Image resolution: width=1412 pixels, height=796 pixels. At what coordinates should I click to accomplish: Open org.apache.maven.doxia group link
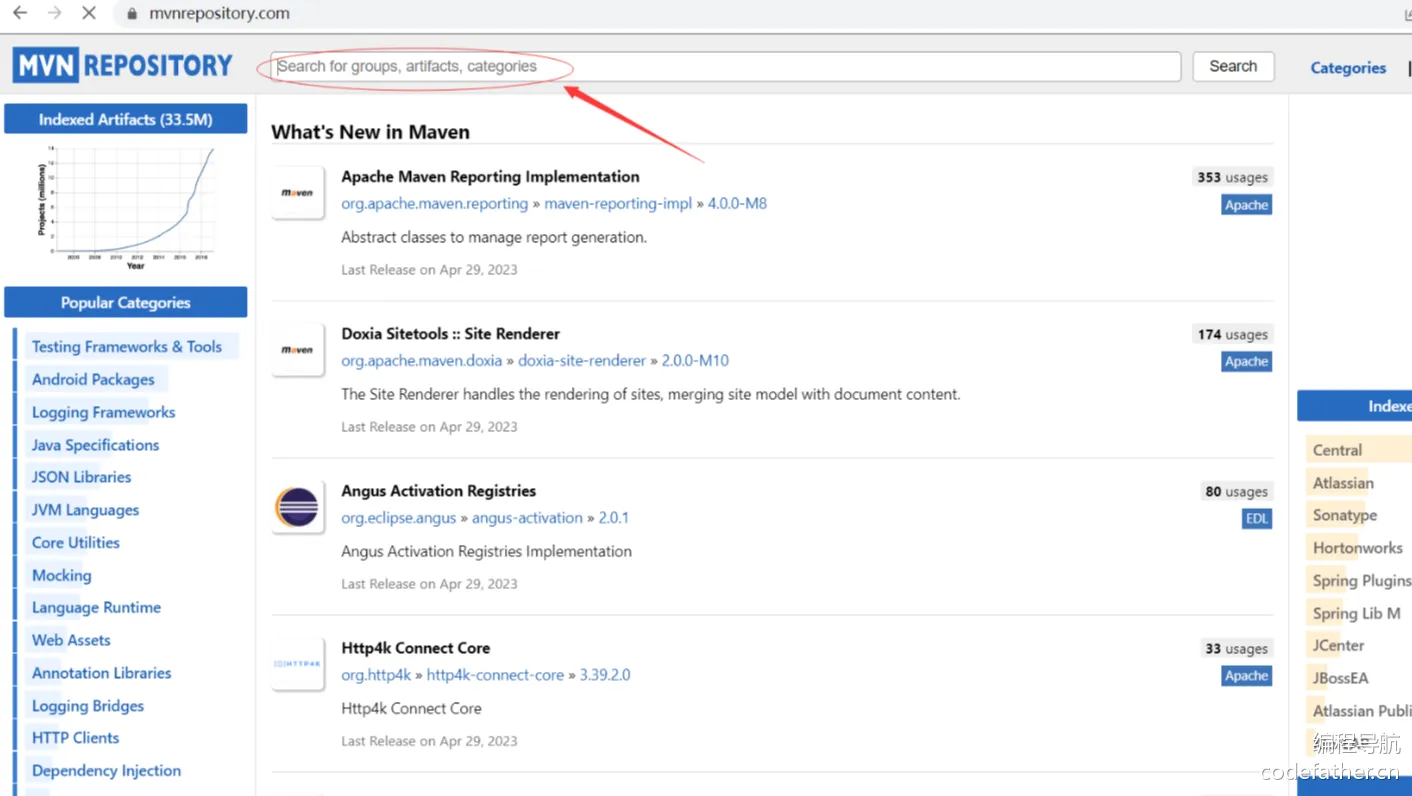pos(421,361)
